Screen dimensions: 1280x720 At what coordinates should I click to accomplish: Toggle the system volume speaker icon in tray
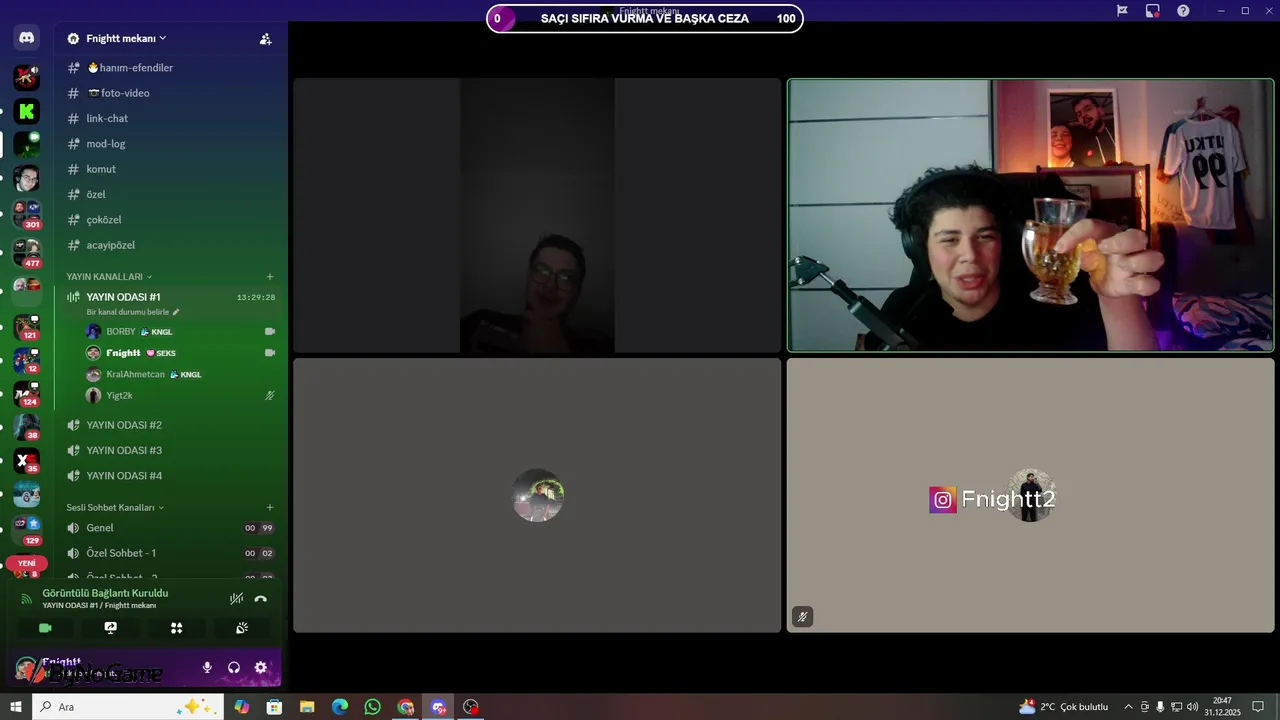[x=1192, y=707]
